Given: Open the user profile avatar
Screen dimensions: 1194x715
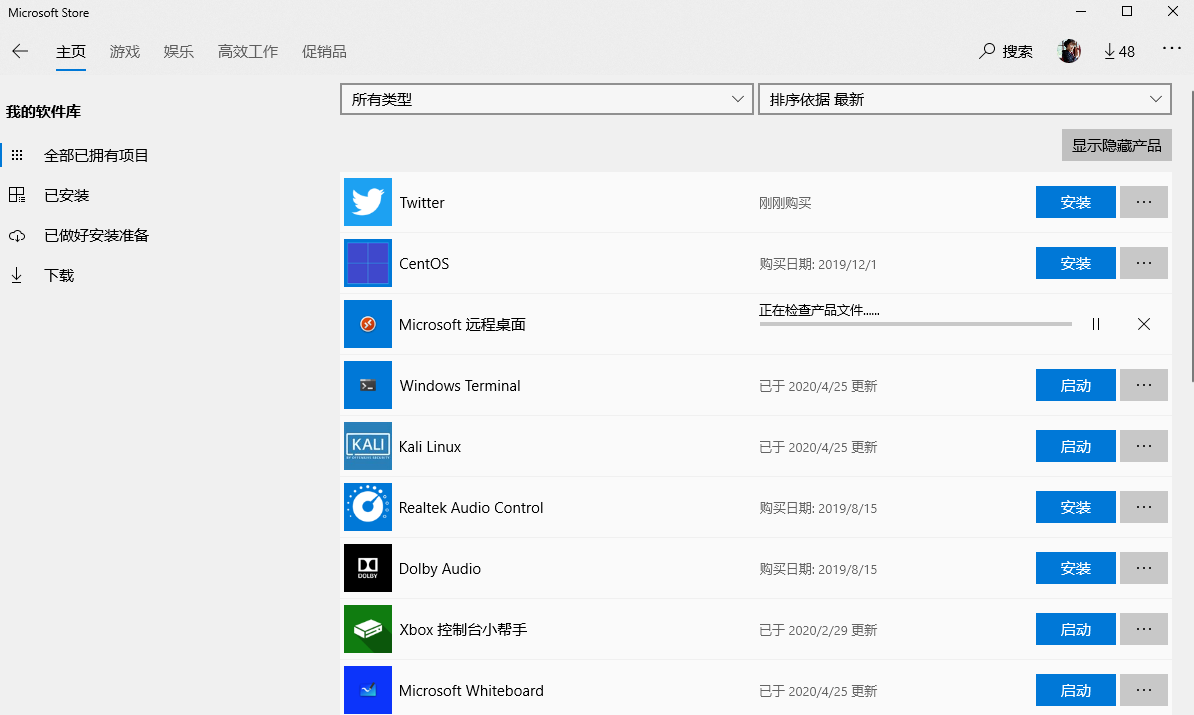Looking at the screenshot, I should [x=1069, y=51].
